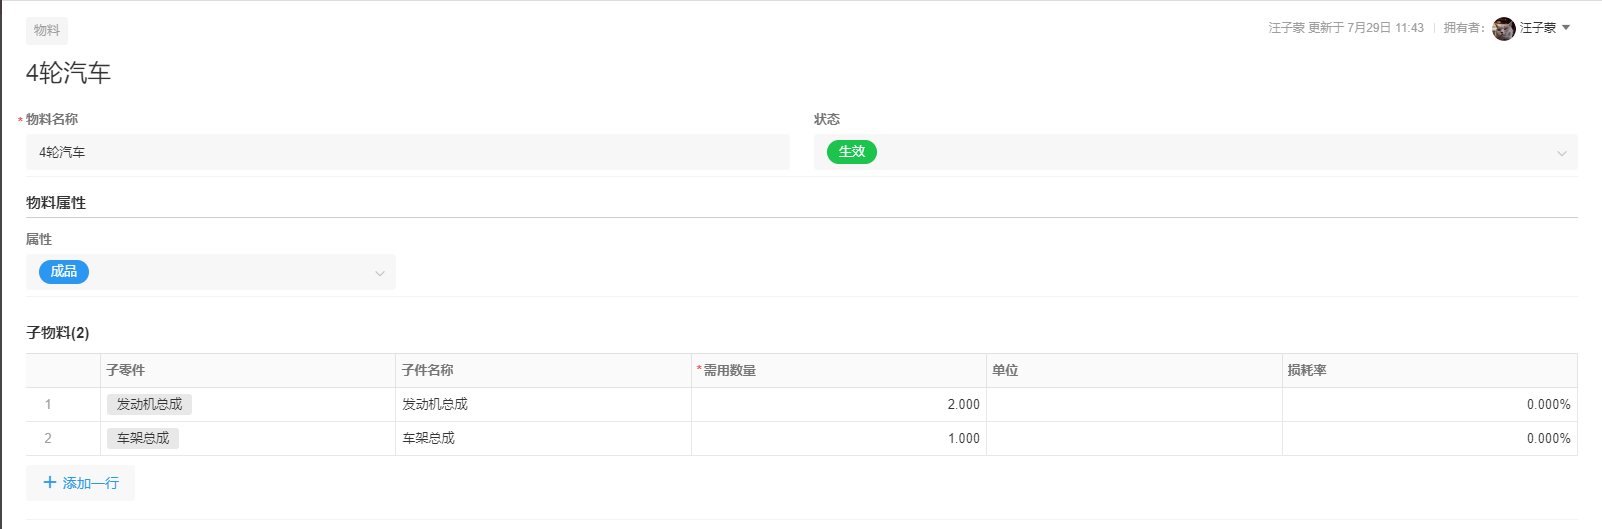Open the 车架总成 sub-part tag
This screenshot has height=529, width=1602.
pyautogui.click(x=143, y=438)
